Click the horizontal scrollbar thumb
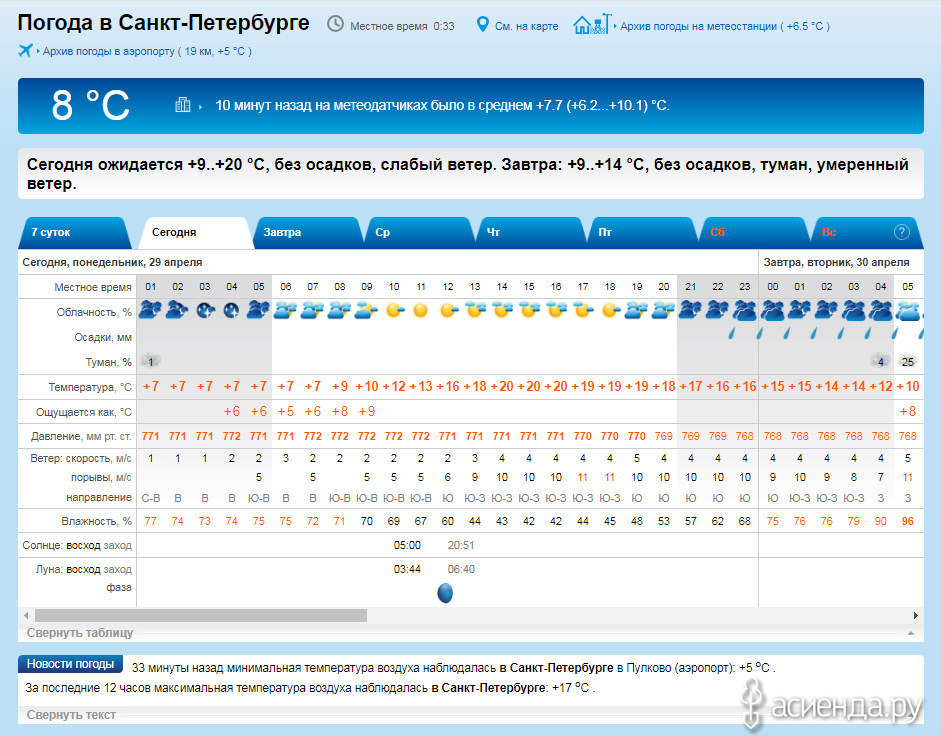The height and width of the screenshot is (735, 941). click(x=200, y=615)
